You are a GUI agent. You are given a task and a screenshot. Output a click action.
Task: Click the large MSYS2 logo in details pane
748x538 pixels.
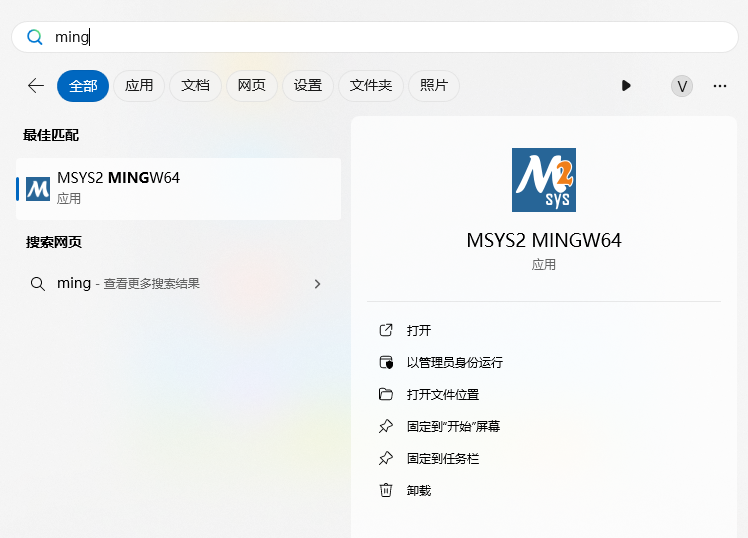[x=544, y=180]
